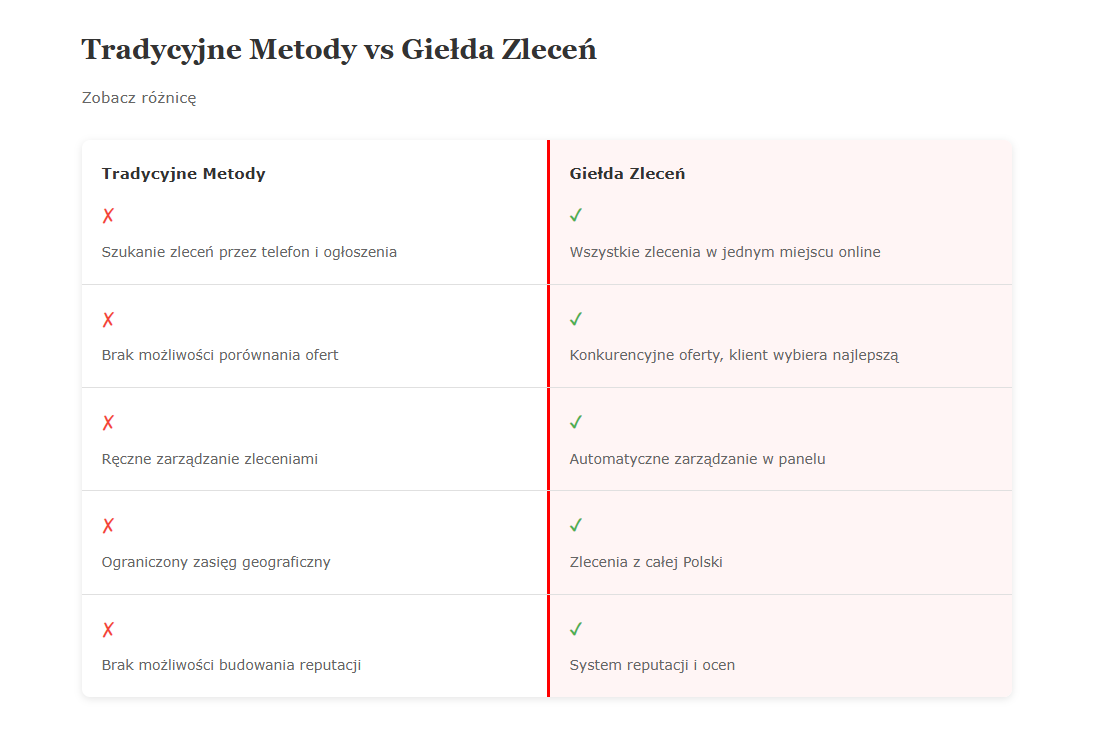Click "Automatyczne zarządzanie w panelu" text

pos(697,459)
